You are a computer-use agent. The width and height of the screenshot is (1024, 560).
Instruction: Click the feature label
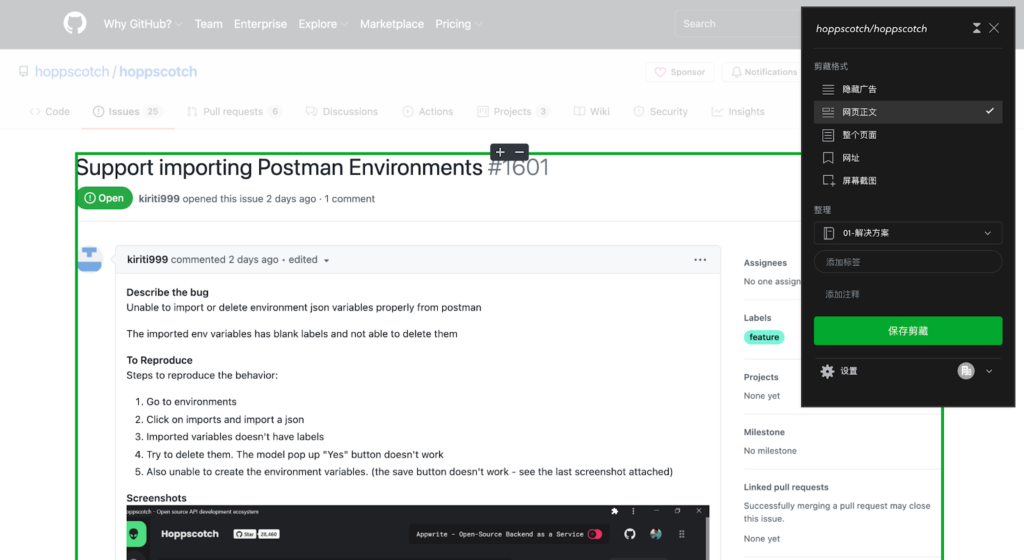[764, 337]
